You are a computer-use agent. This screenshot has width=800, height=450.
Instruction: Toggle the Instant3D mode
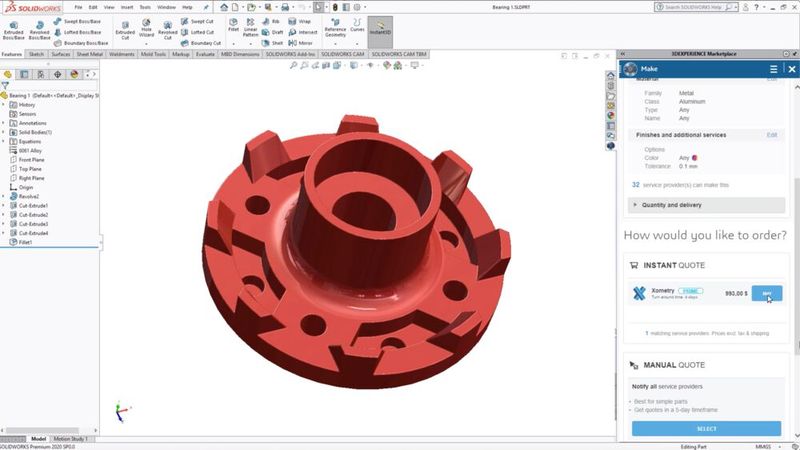click(380, 28)
